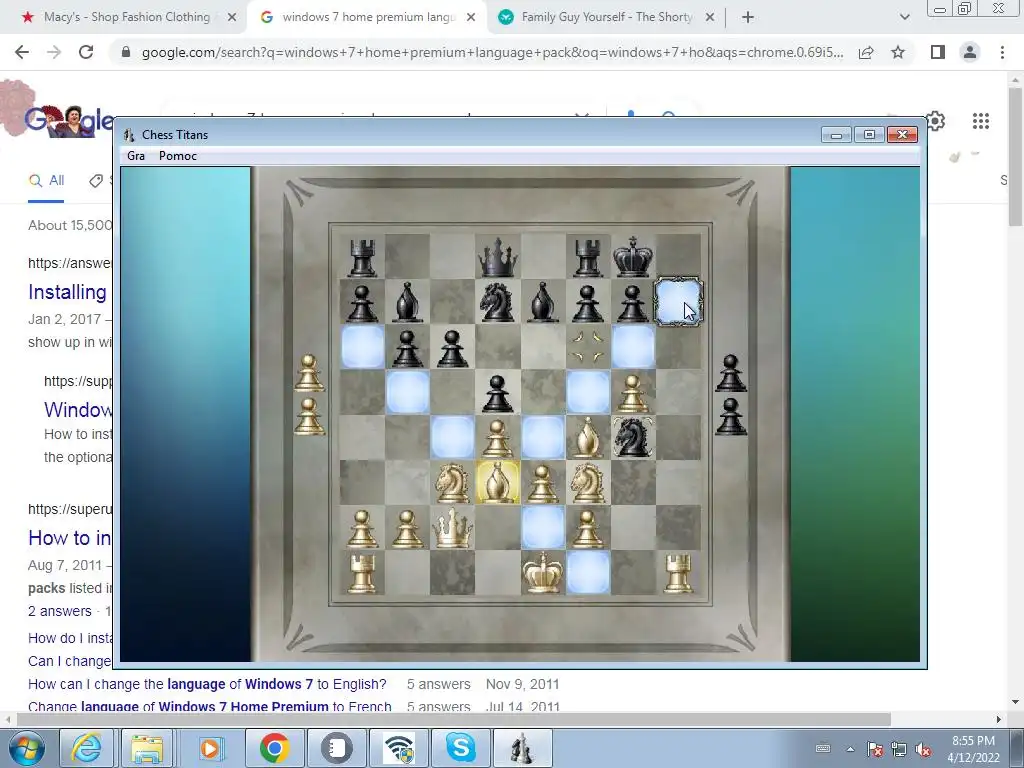Image resolution: width=1024 pixels, height=768 pixels.
Task: Click the Chrome address bar URL
Action: [492, 52]
